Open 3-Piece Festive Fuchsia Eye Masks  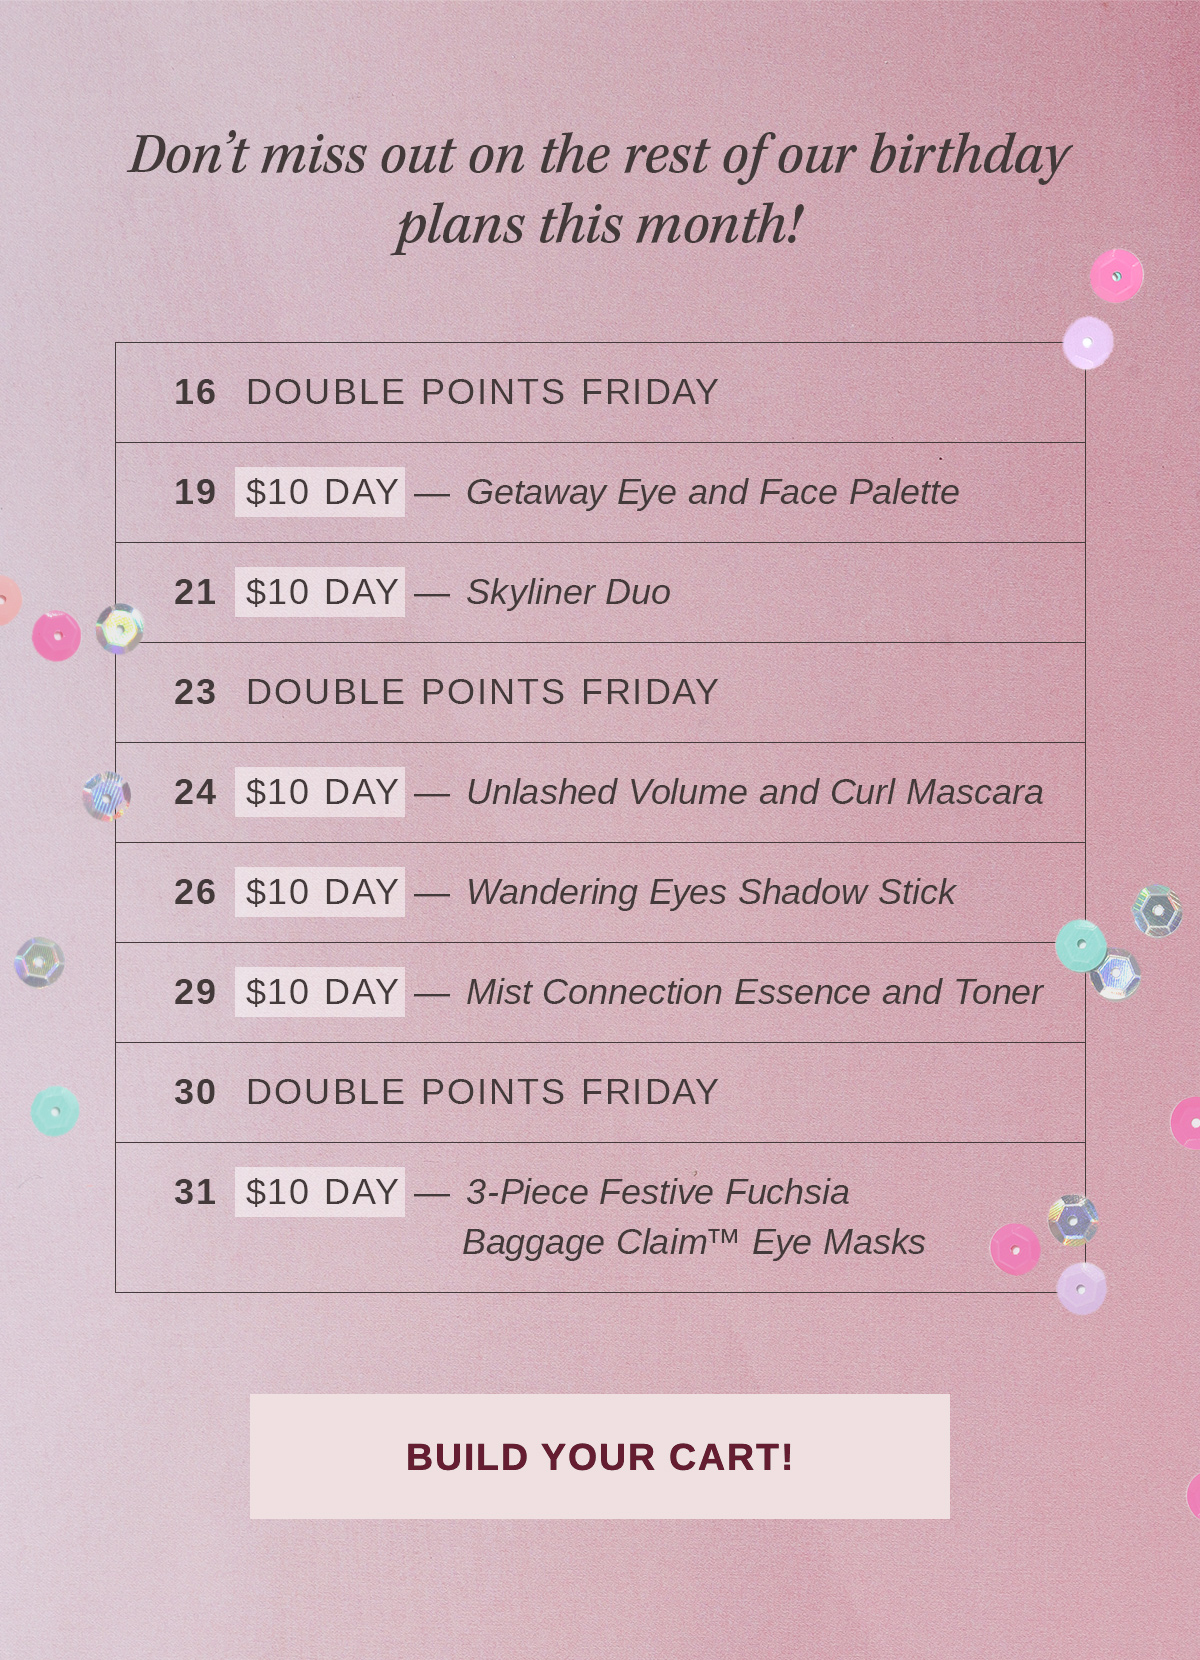pos(693,1217)
